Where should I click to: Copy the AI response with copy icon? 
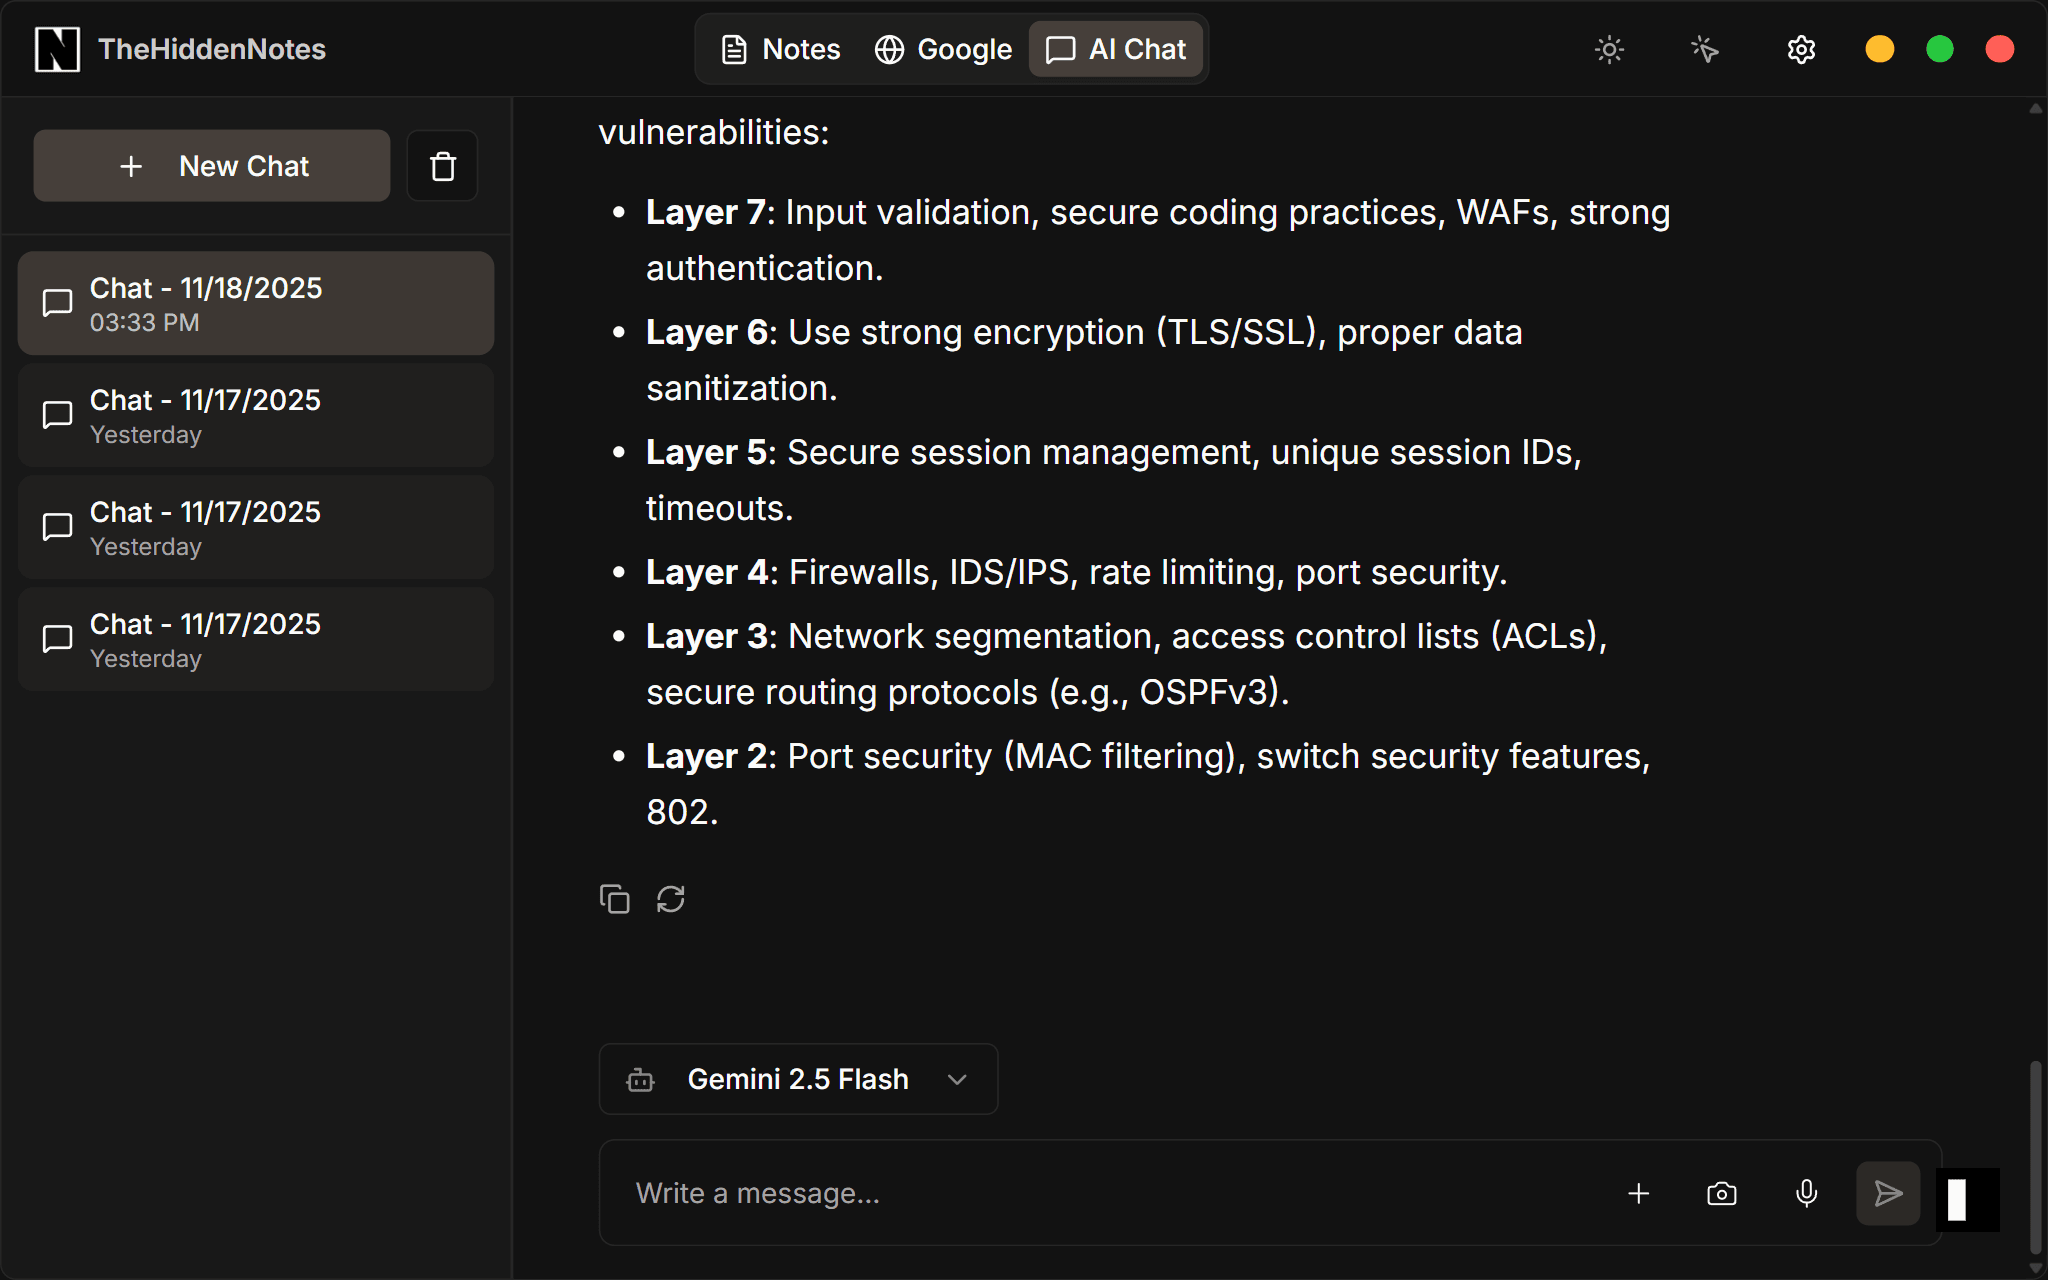point(614,899)
